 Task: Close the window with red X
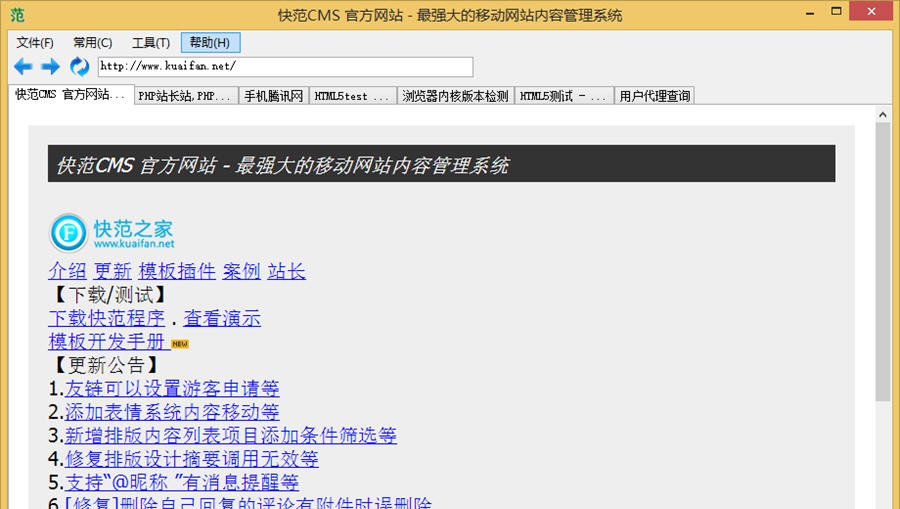[x=871, y=11]
